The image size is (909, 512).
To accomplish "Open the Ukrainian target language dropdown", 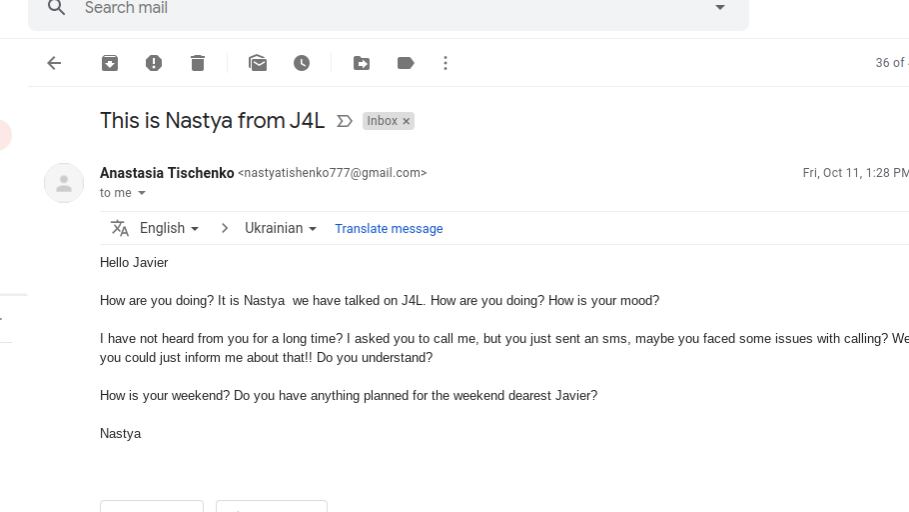I will pos(281,228).
